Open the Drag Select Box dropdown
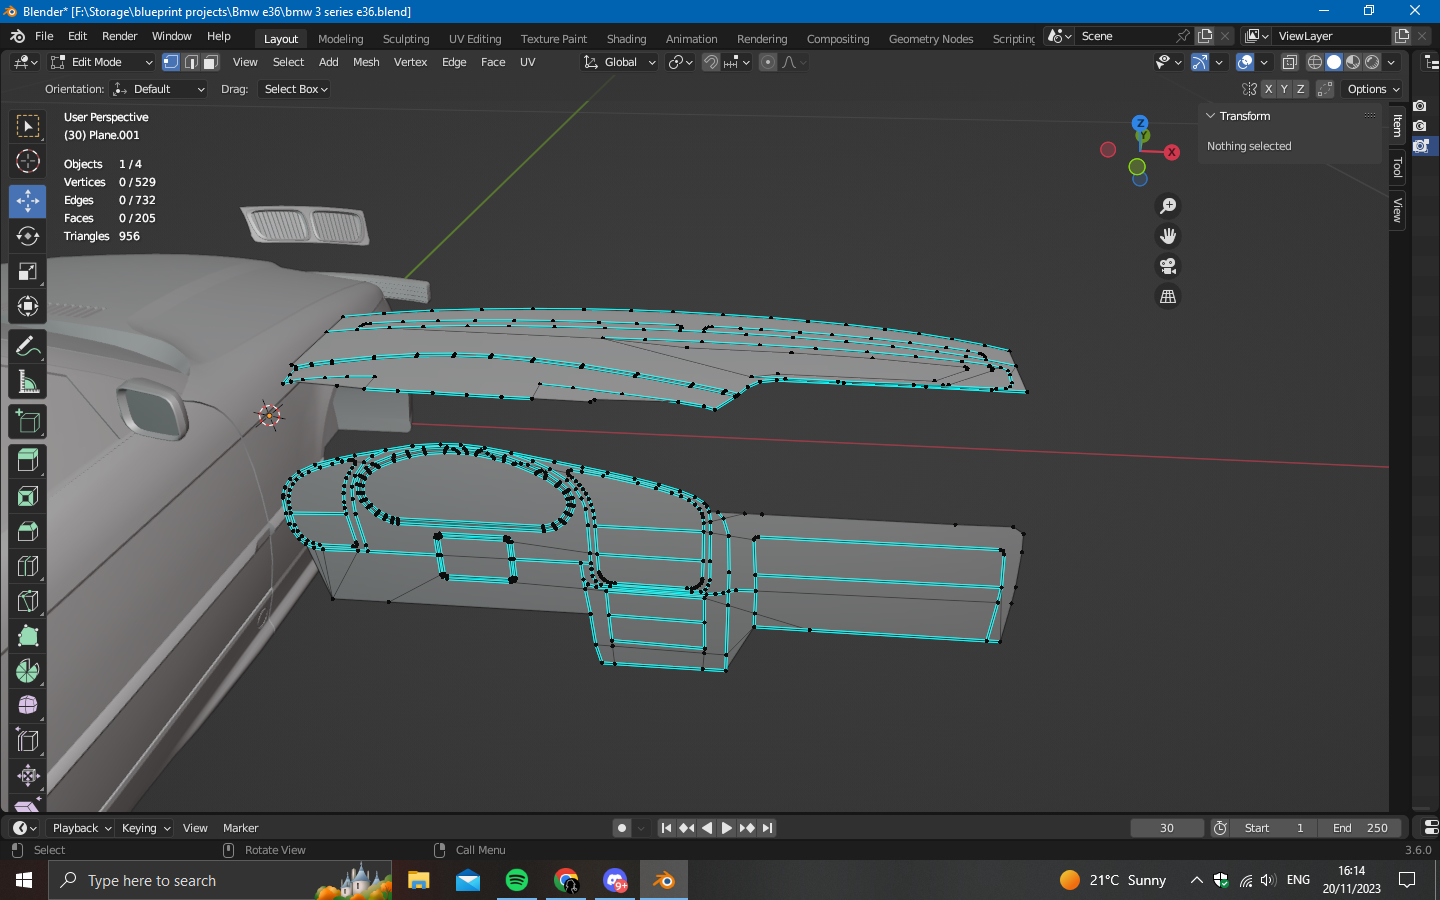Screen dimensions: 1440x900 295,89
